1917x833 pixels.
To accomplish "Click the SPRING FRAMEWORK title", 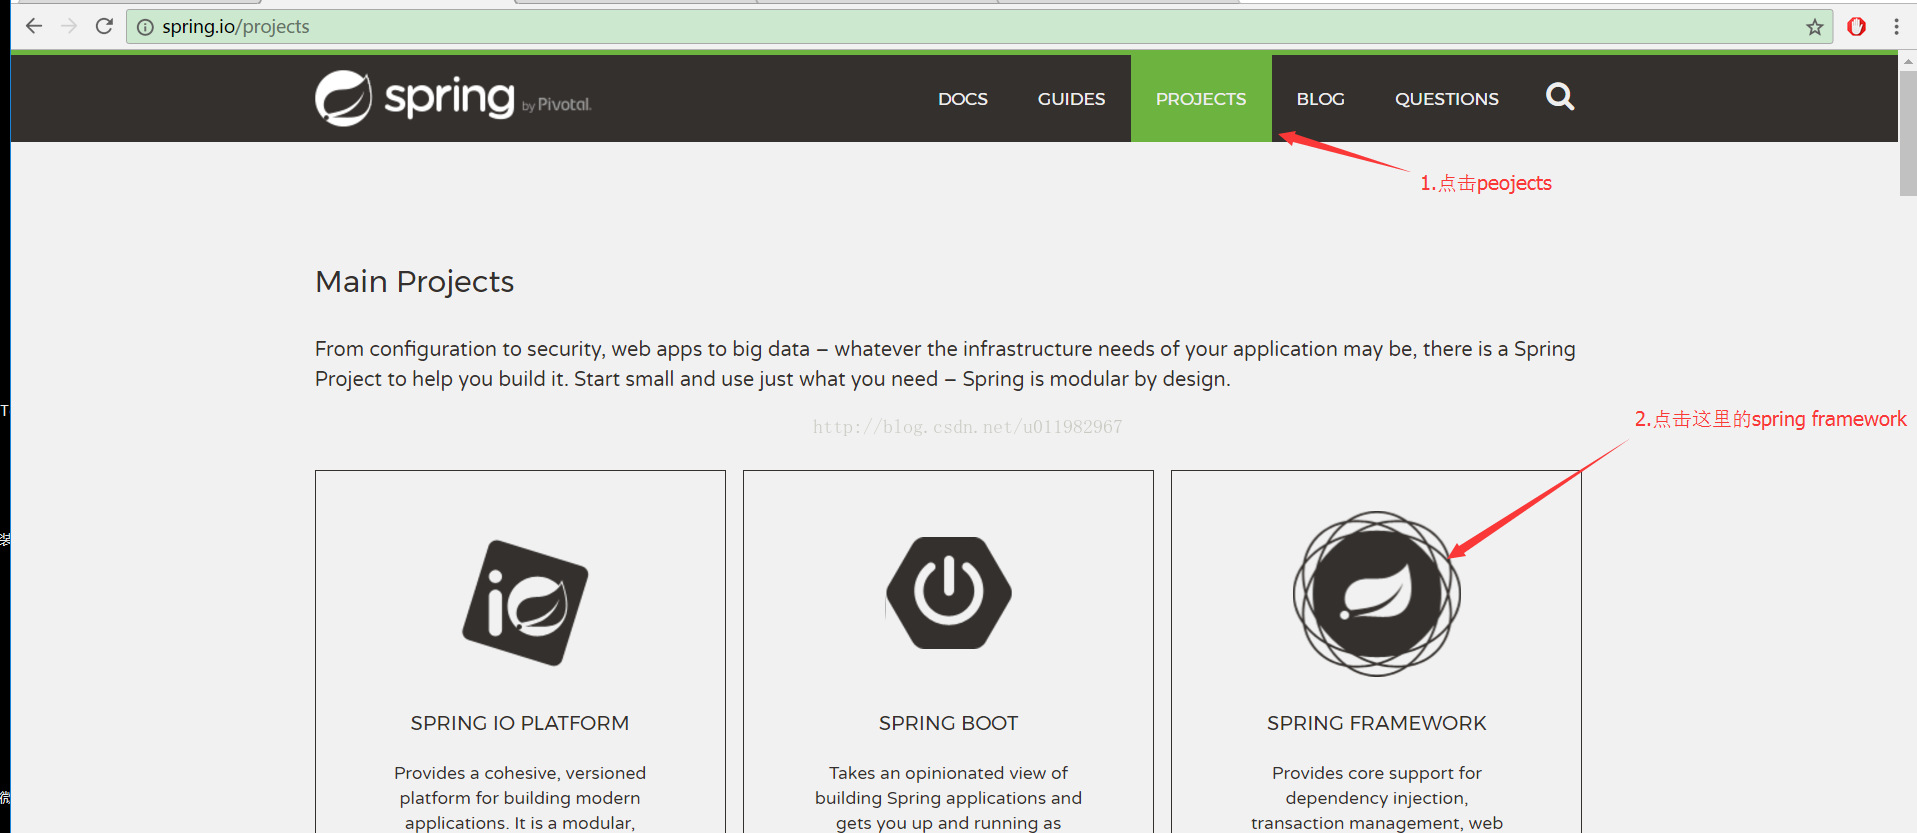I will pos(1377,723).
